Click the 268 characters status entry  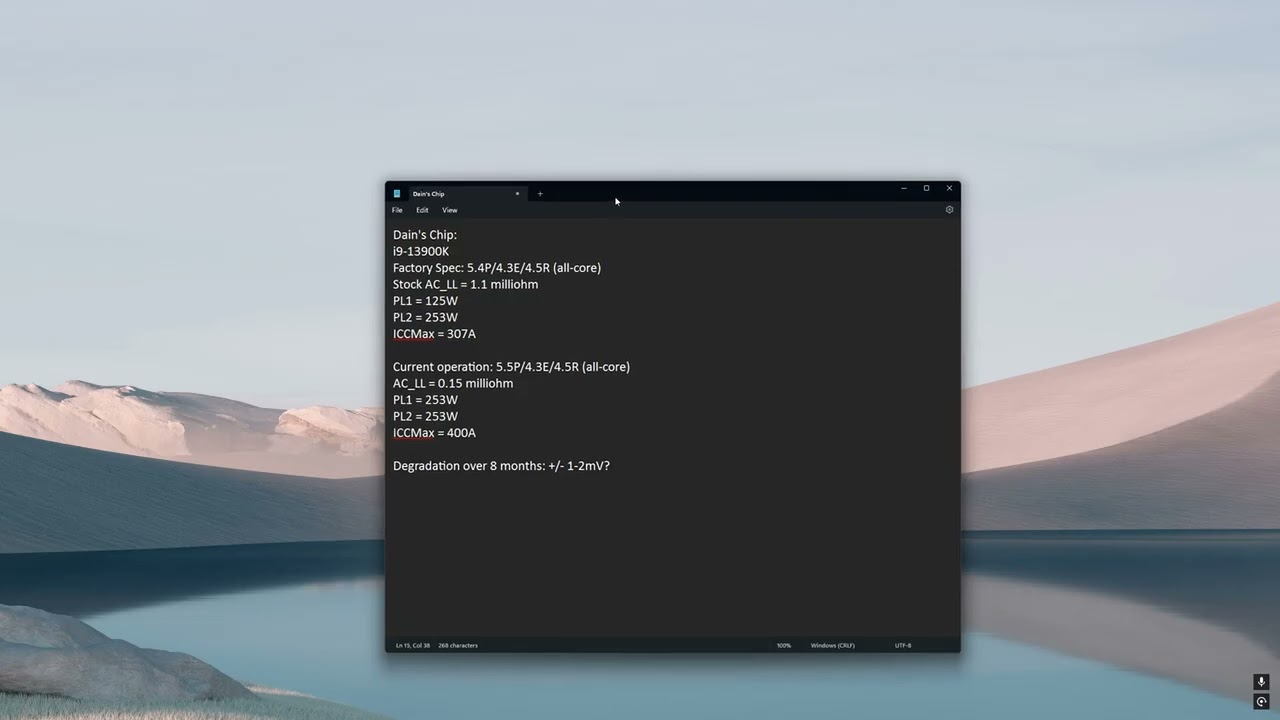coord(458,645)
